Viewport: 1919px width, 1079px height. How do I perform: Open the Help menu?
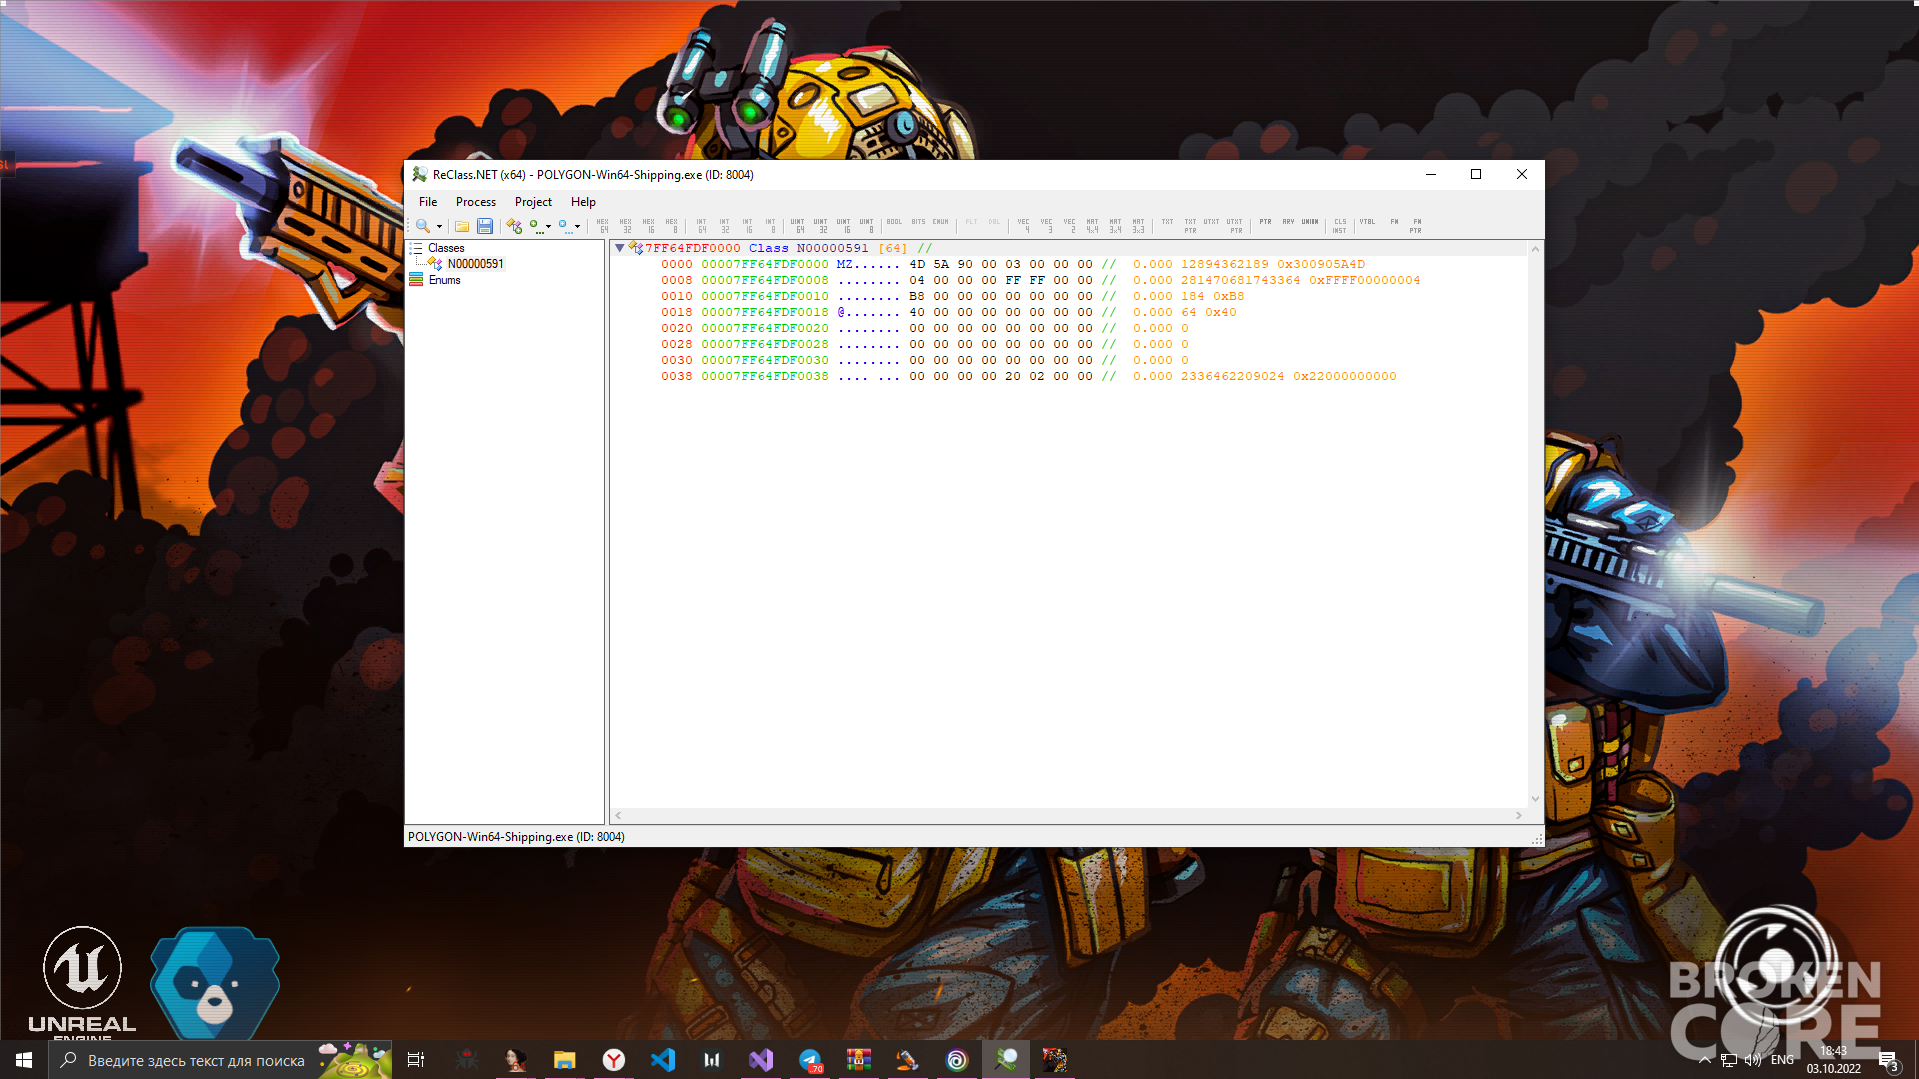pos(583,202)
